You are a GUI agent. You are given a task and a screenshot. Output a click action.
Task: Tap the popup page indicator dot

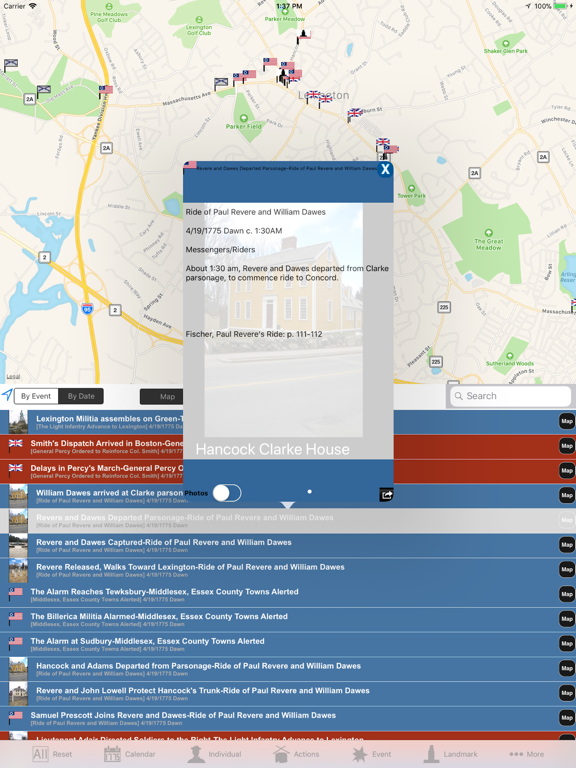pos(310,491)
